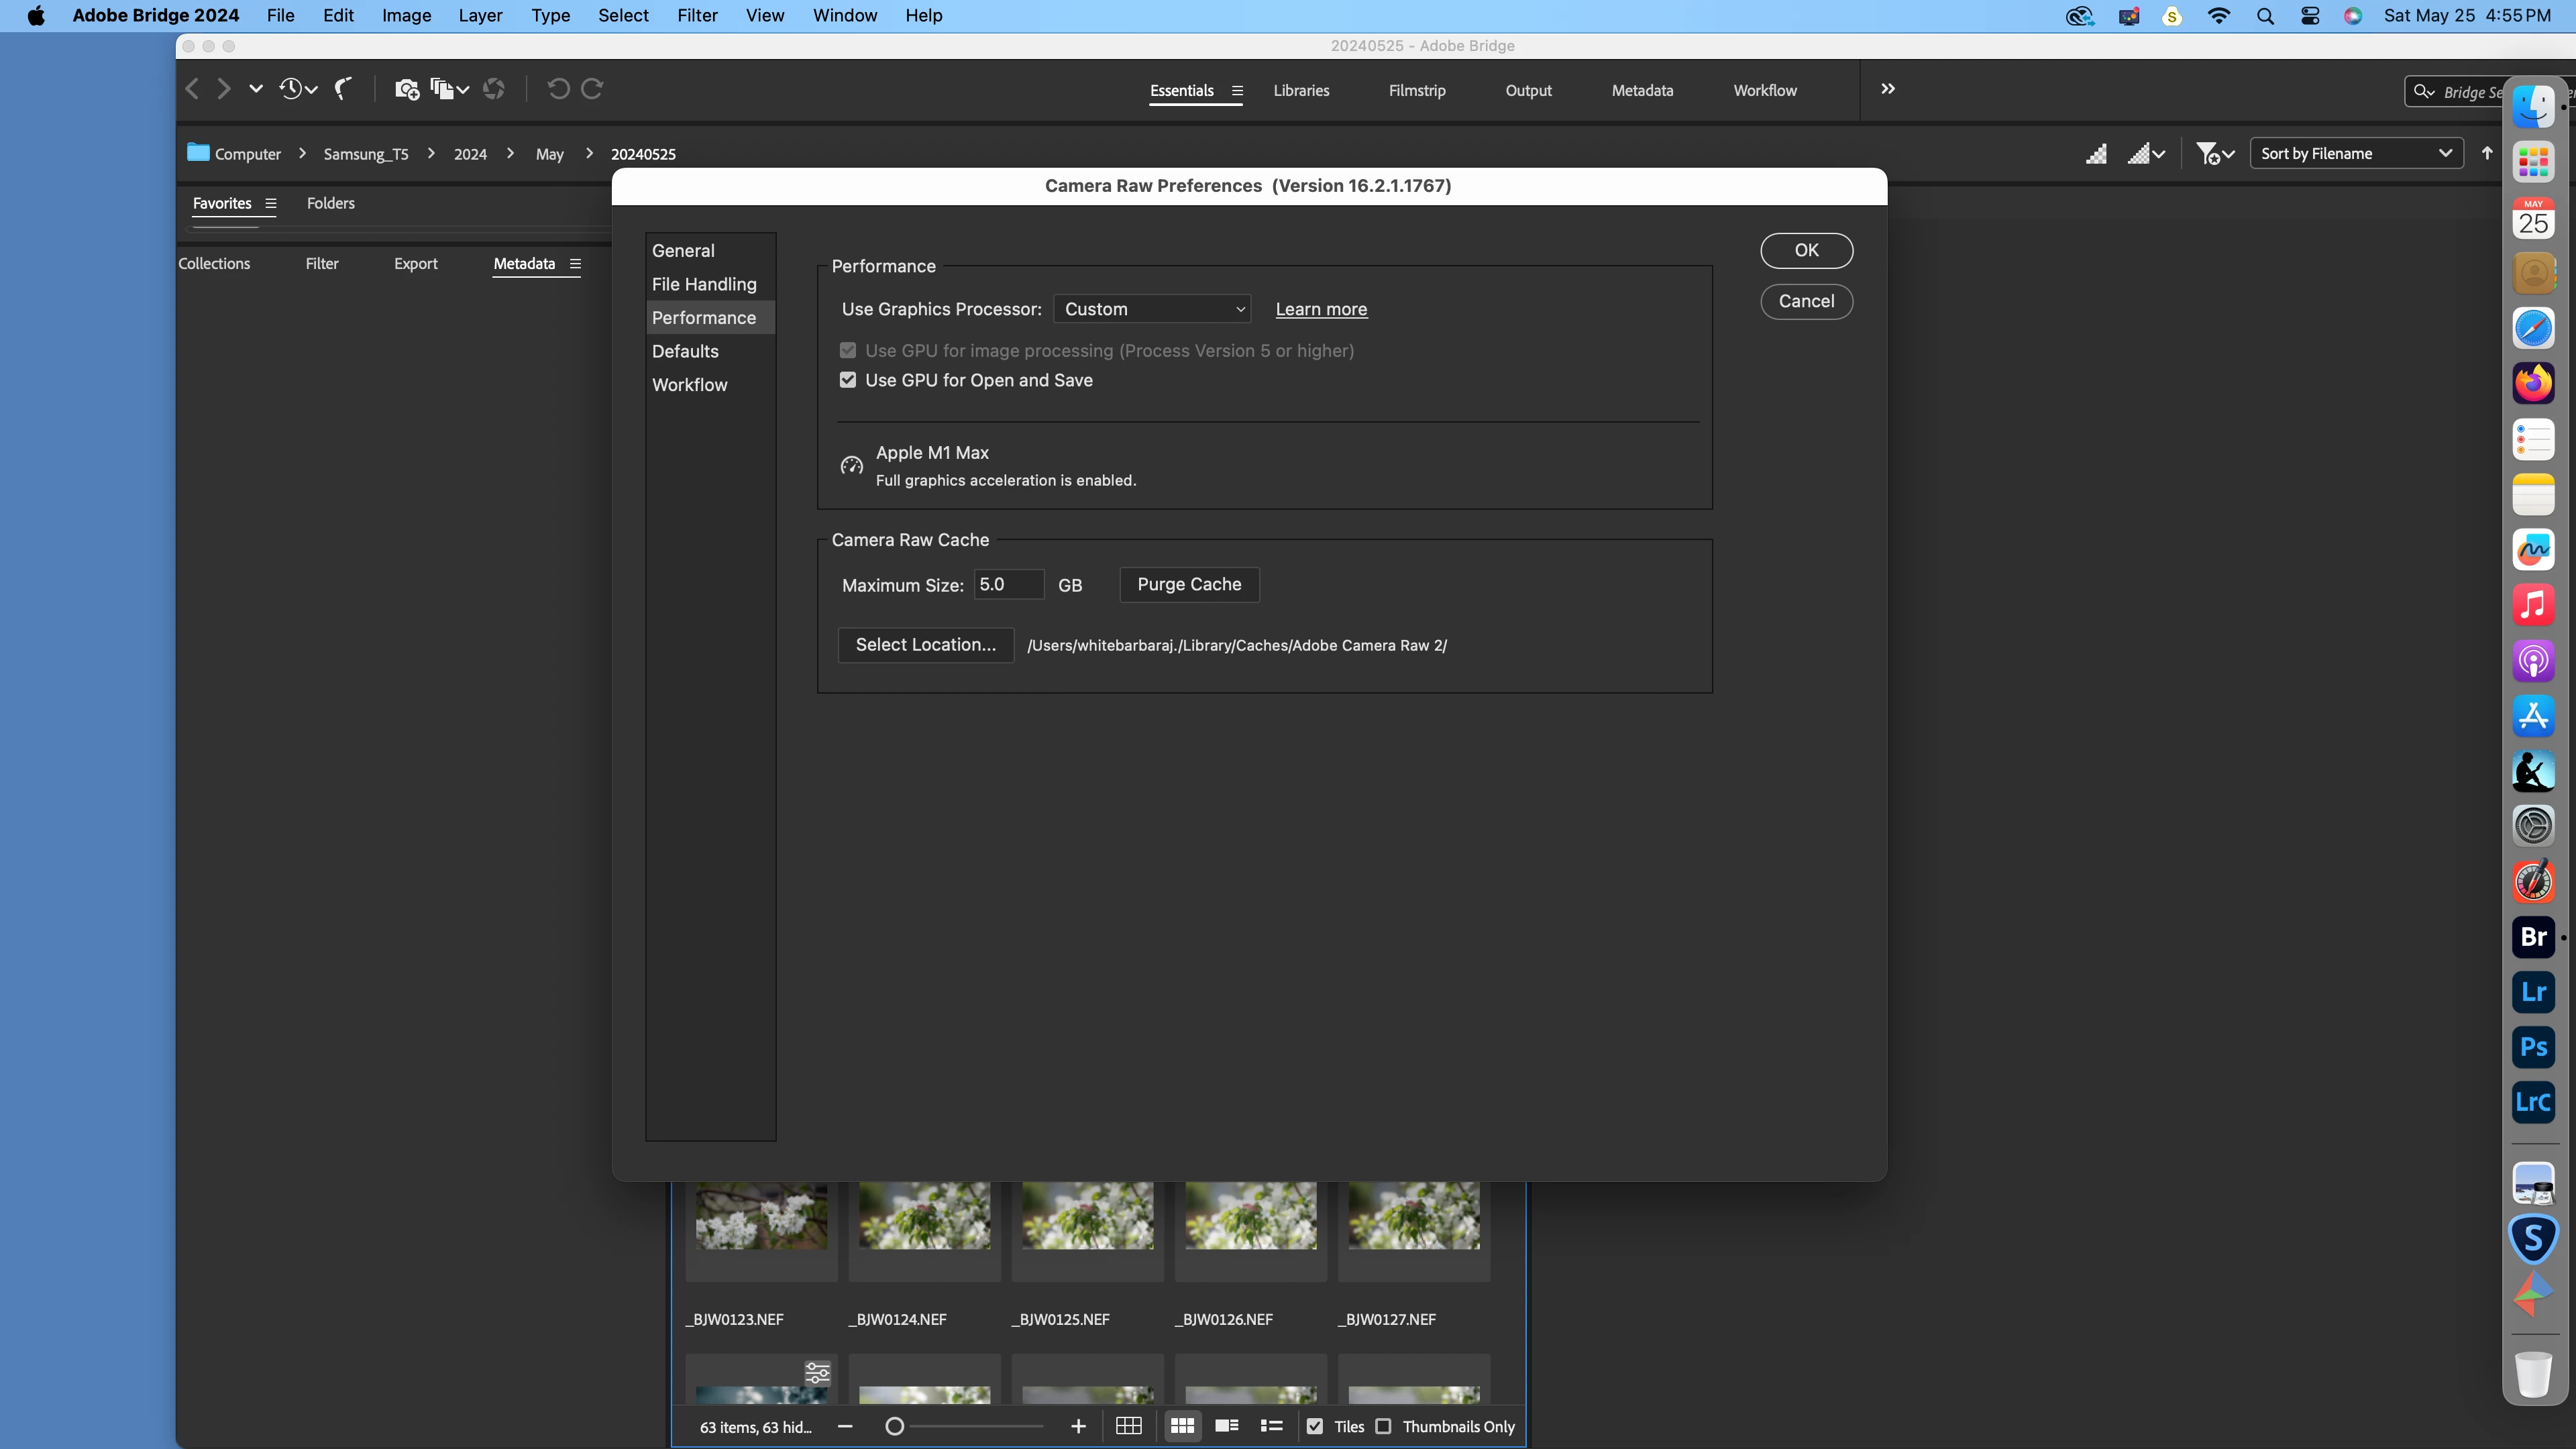2576x1449 pixels.
Task: Click the Get Photos from Camera icon
Action: pyautogui.click(x=406, y=89)
